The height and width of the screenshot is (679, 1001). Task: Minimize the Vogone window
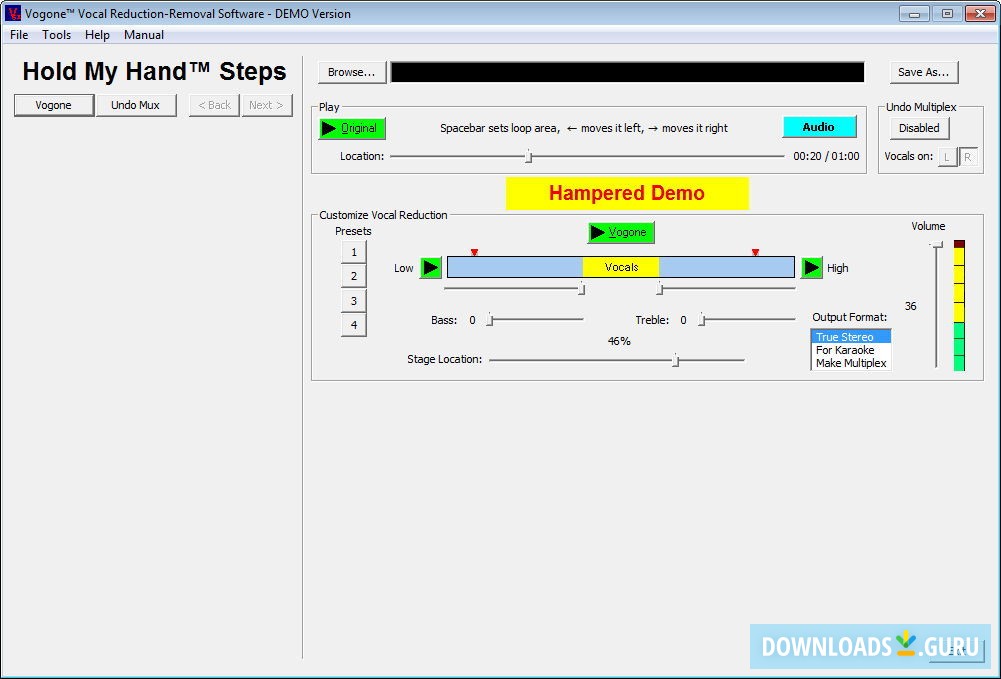914,13
